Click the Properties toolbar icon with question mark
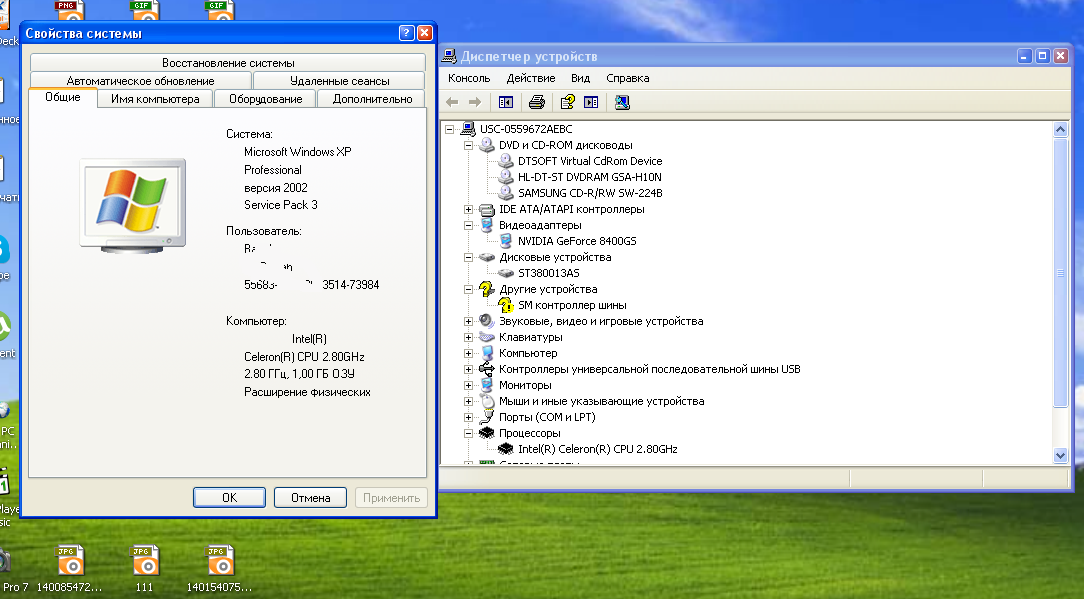Screen dimensions: 1084x599 567,102
